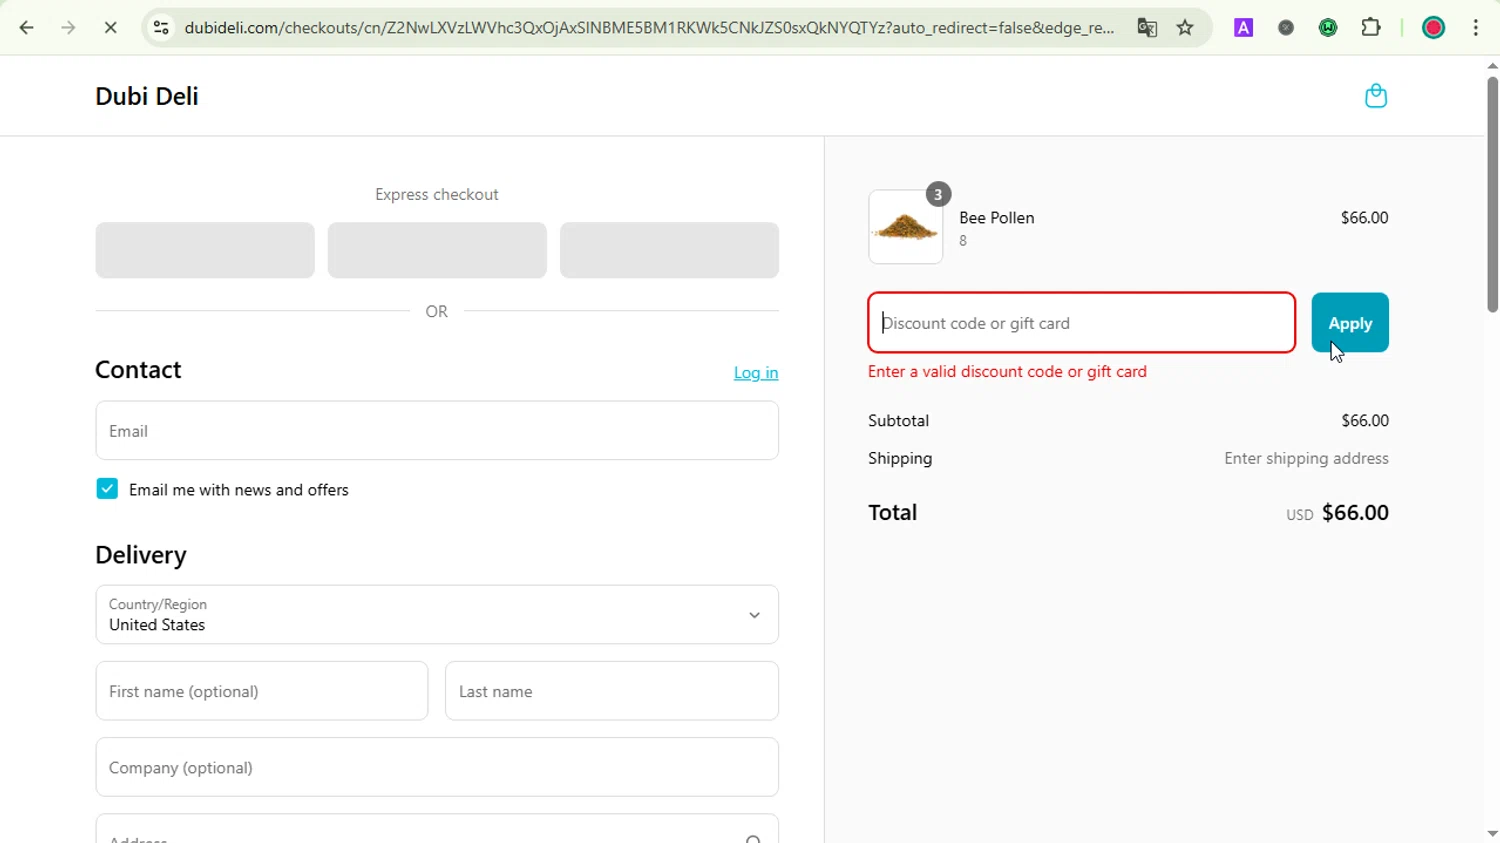Click the Bee Pollen product thumbnail
1500x843 pixels.
tap(906, 227)
